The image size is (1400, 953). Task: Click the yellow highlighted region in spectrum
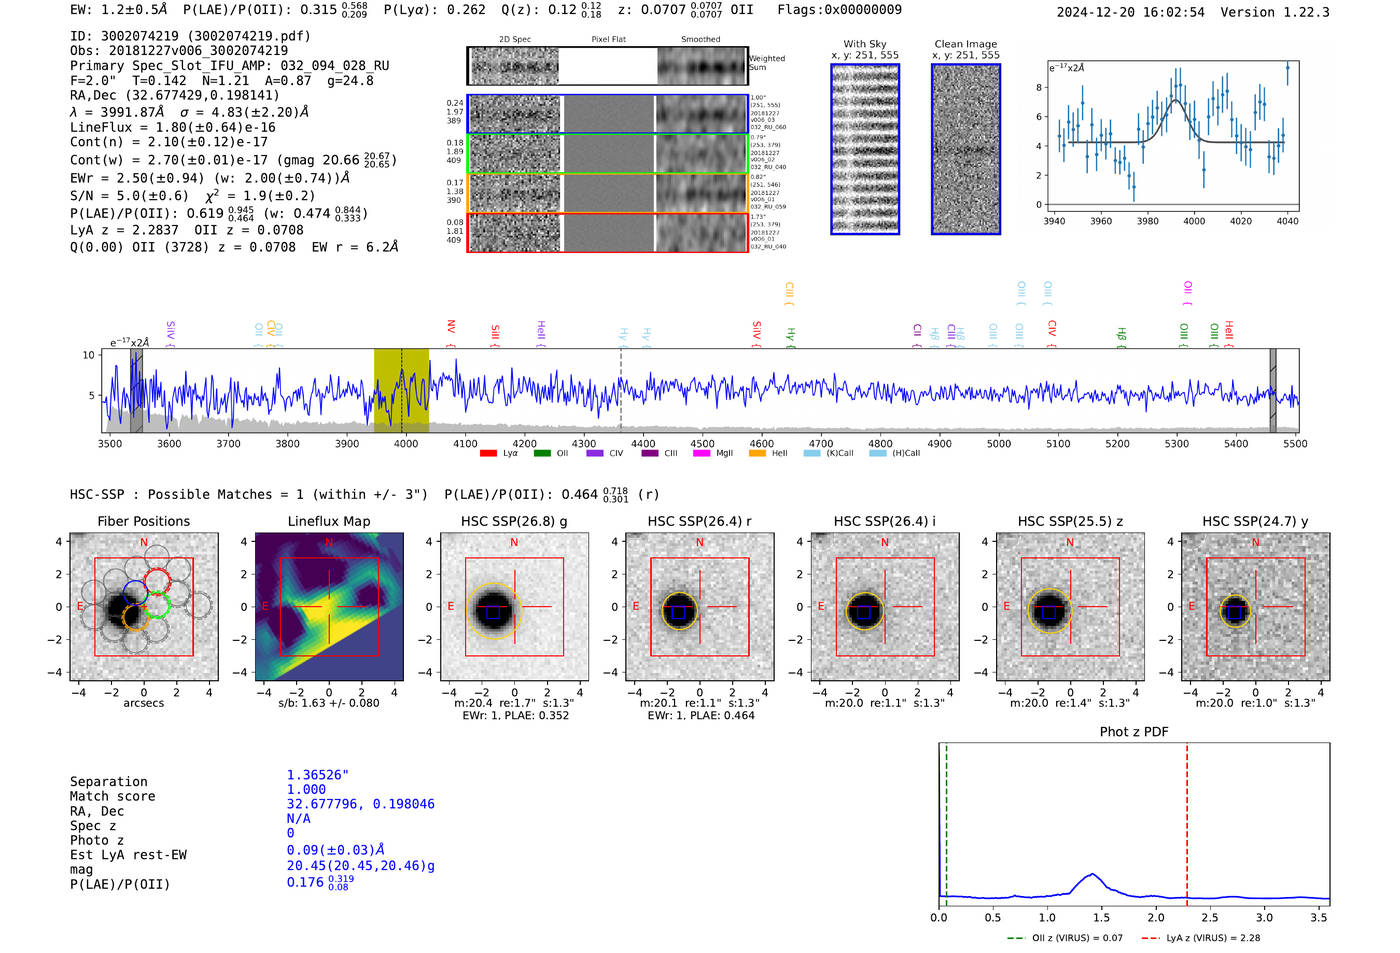[x=401, y=391]
